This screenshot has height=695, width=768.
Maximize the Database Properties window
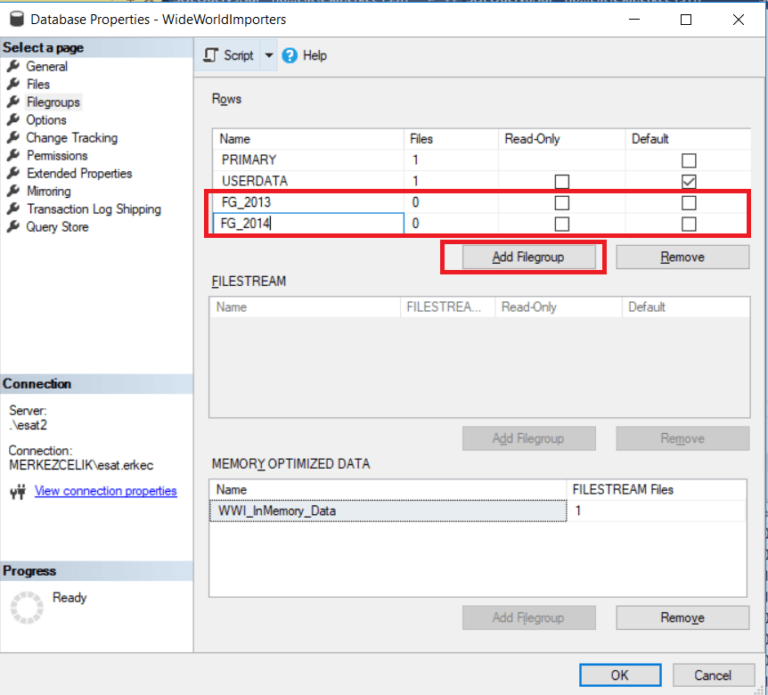click(686, 20)
